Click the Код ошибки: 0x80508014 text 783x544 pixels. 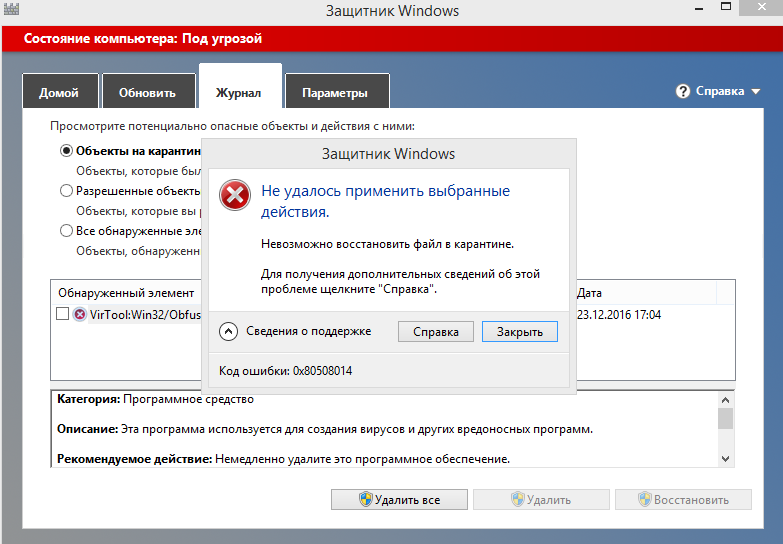point(286,371)
